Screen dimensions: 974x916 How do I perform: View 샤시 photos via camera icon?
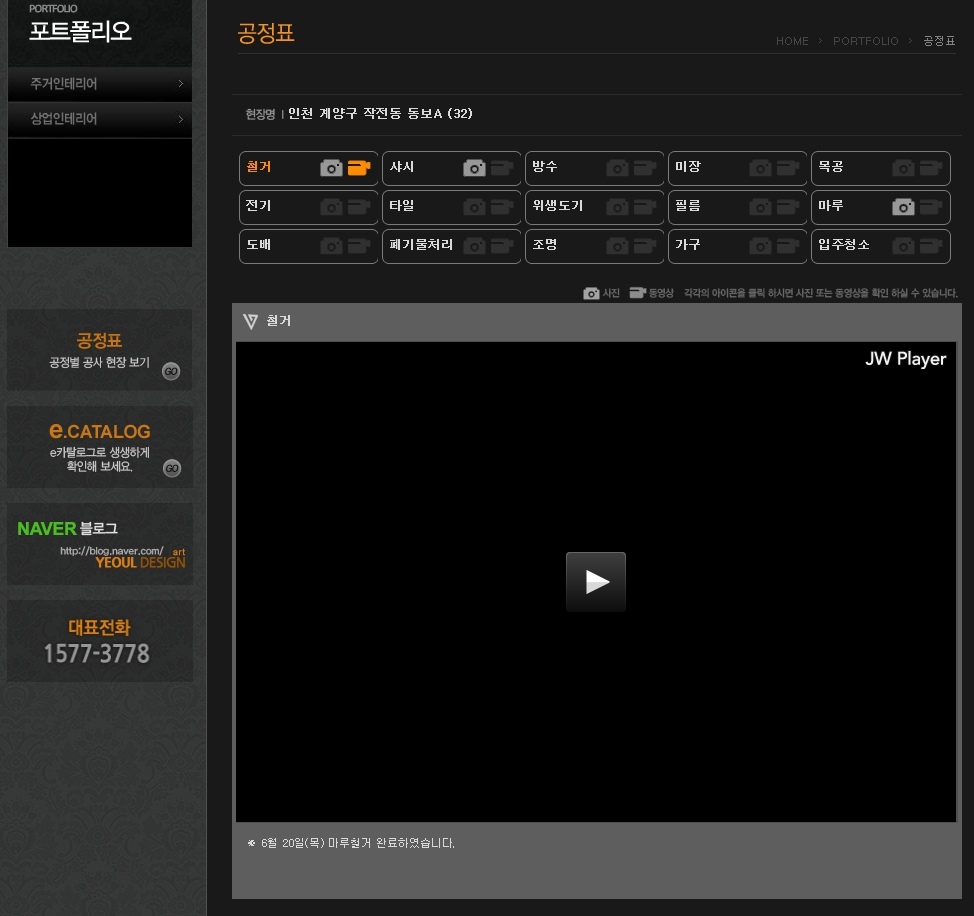(x=474, y=168)
